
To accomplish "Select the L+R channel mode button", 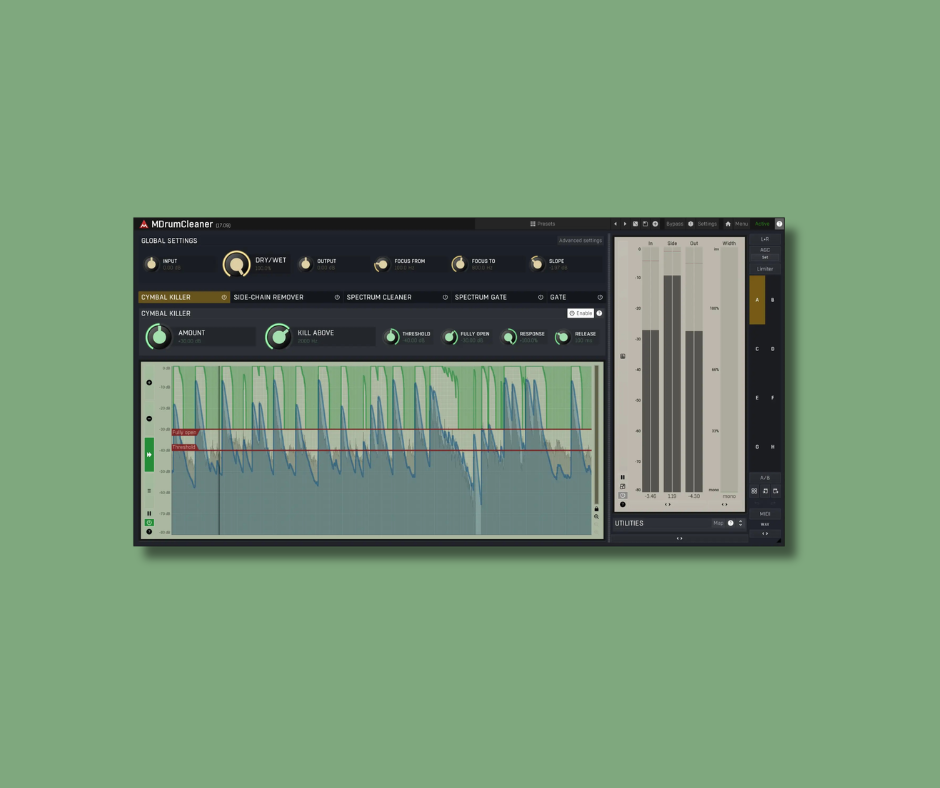I will [x=765, y=239].
